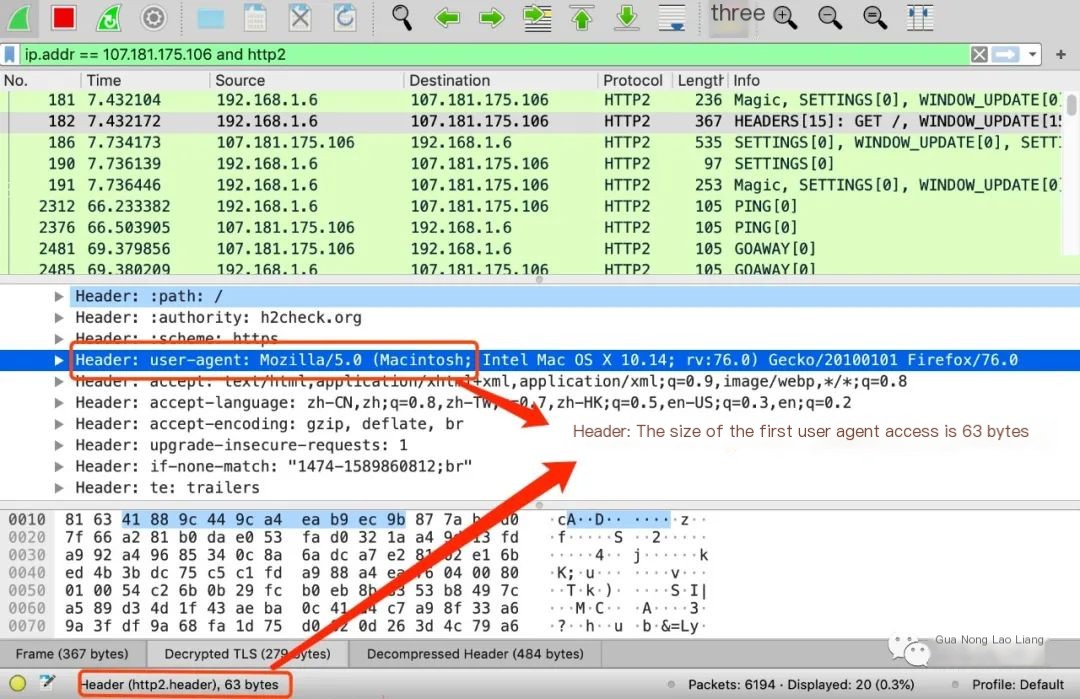This screenshot has width=1080, height=699.
Task: Expand upgrade-insecure-requests header
Action: pos(59,446)
